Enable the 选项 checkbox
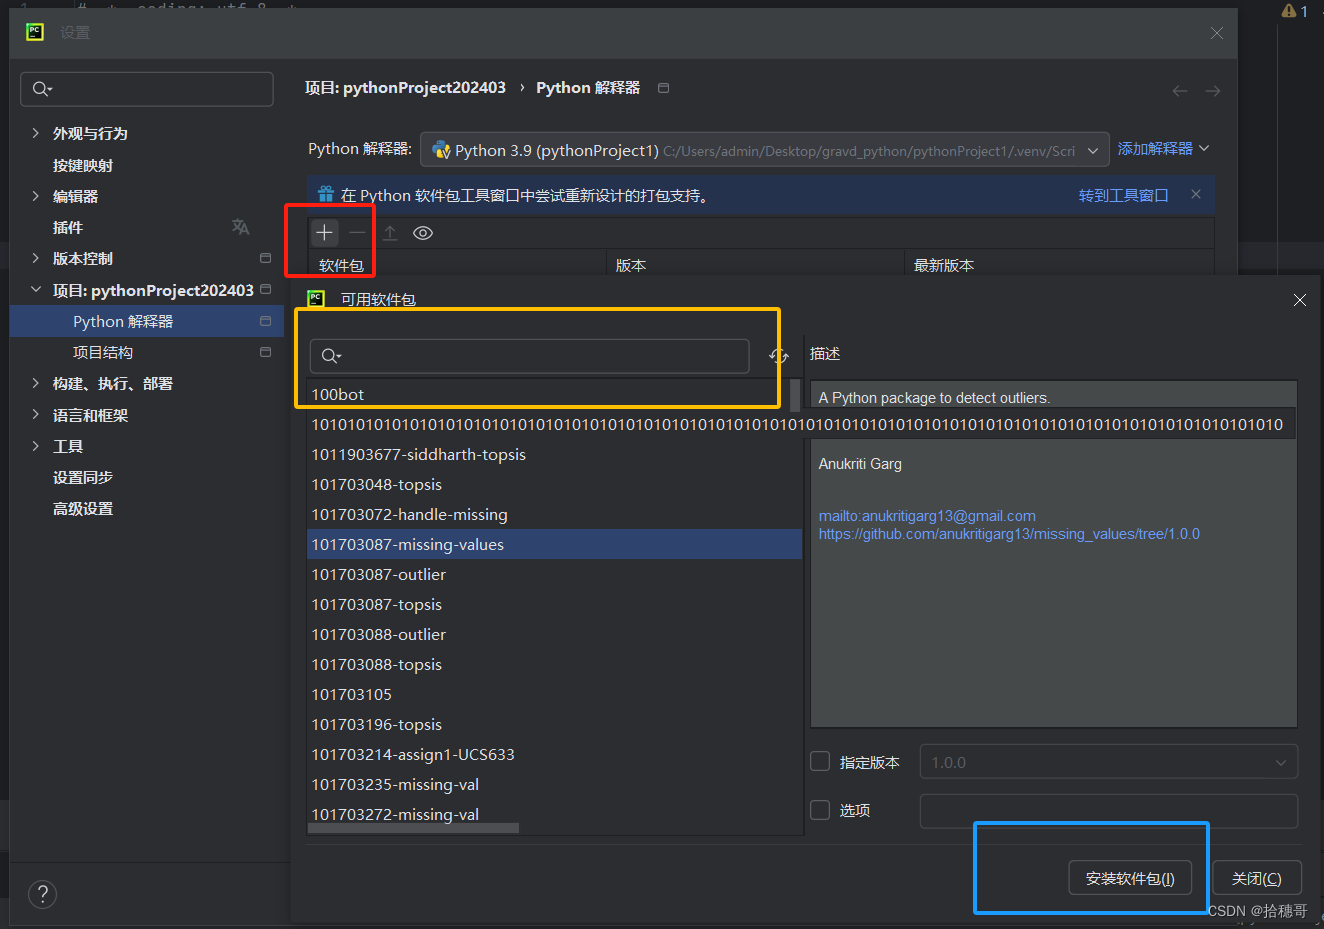Screen dimensions: 1324x929 click(820, 810)
